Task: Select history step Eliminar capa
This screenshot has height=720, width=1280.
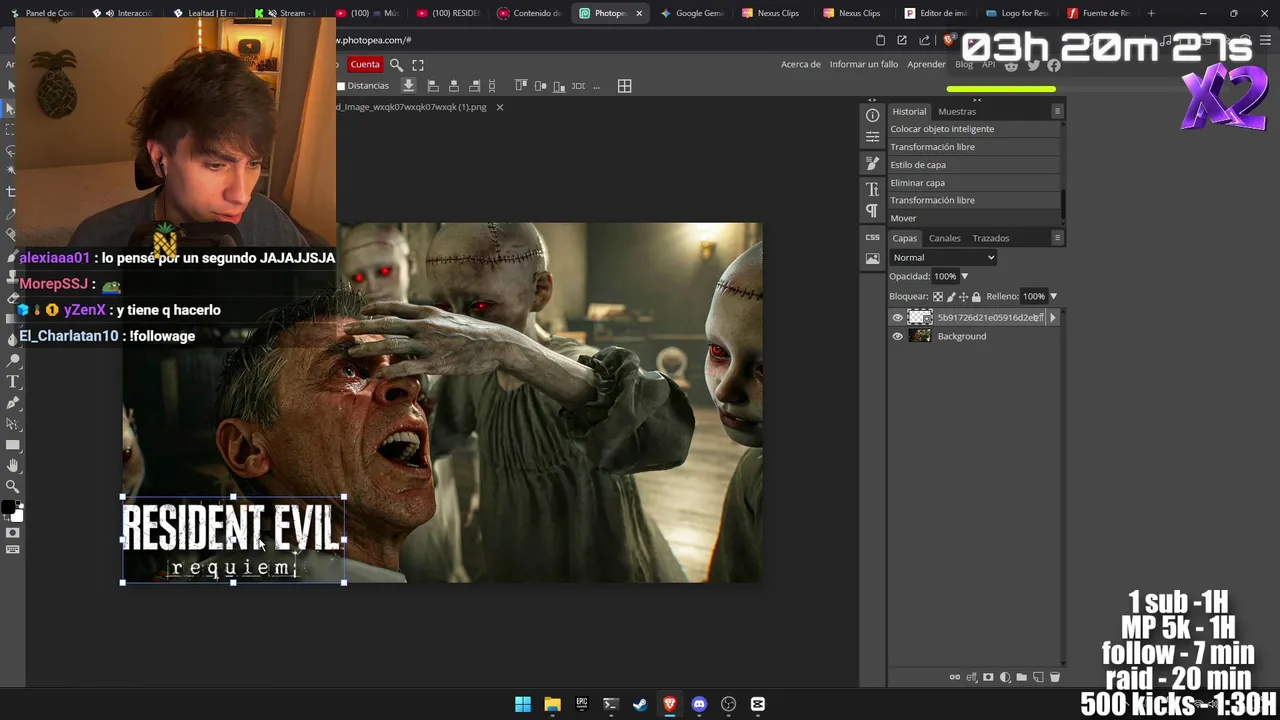Action: point(974,183)
